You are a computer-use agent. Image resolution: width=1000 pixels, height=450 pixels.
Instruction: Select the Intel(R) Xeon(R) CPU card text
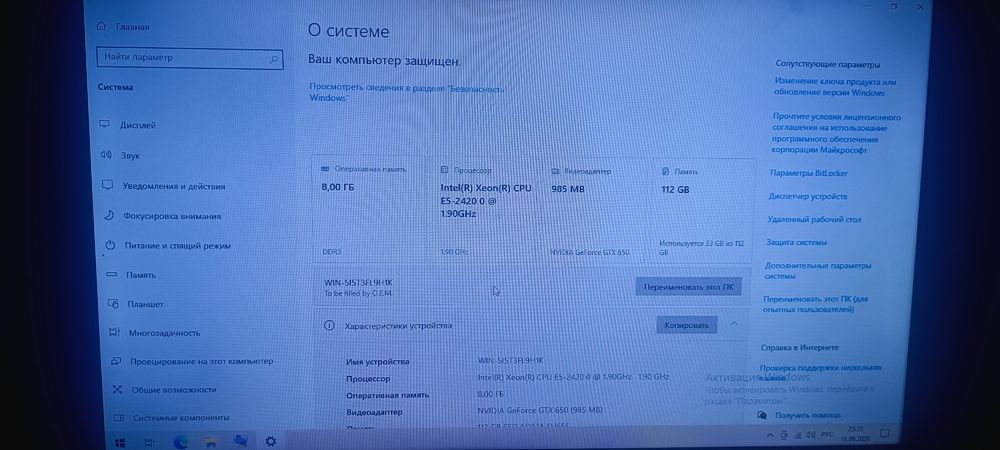pyautogui.click(x=486, y=201)
